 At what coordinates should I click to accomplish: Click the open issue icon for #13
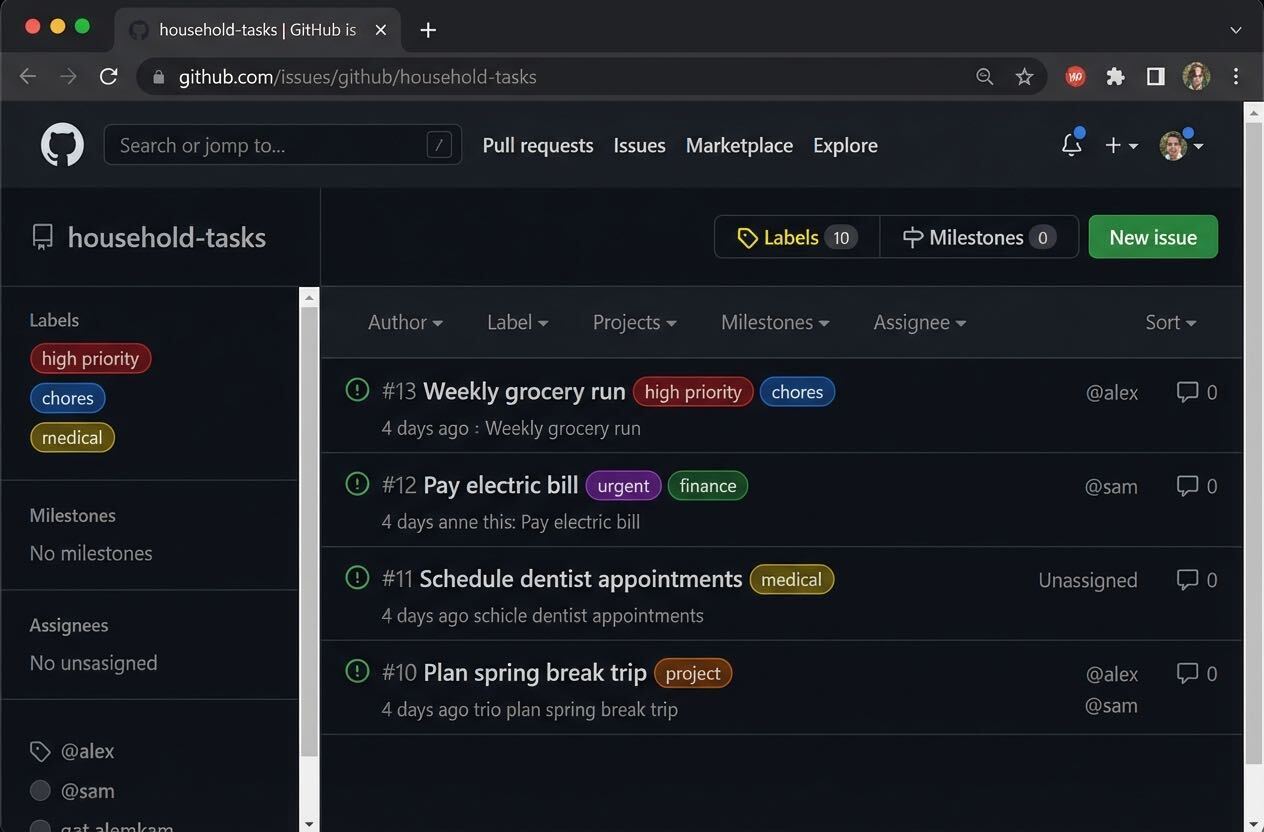click(x=357, y=390)
